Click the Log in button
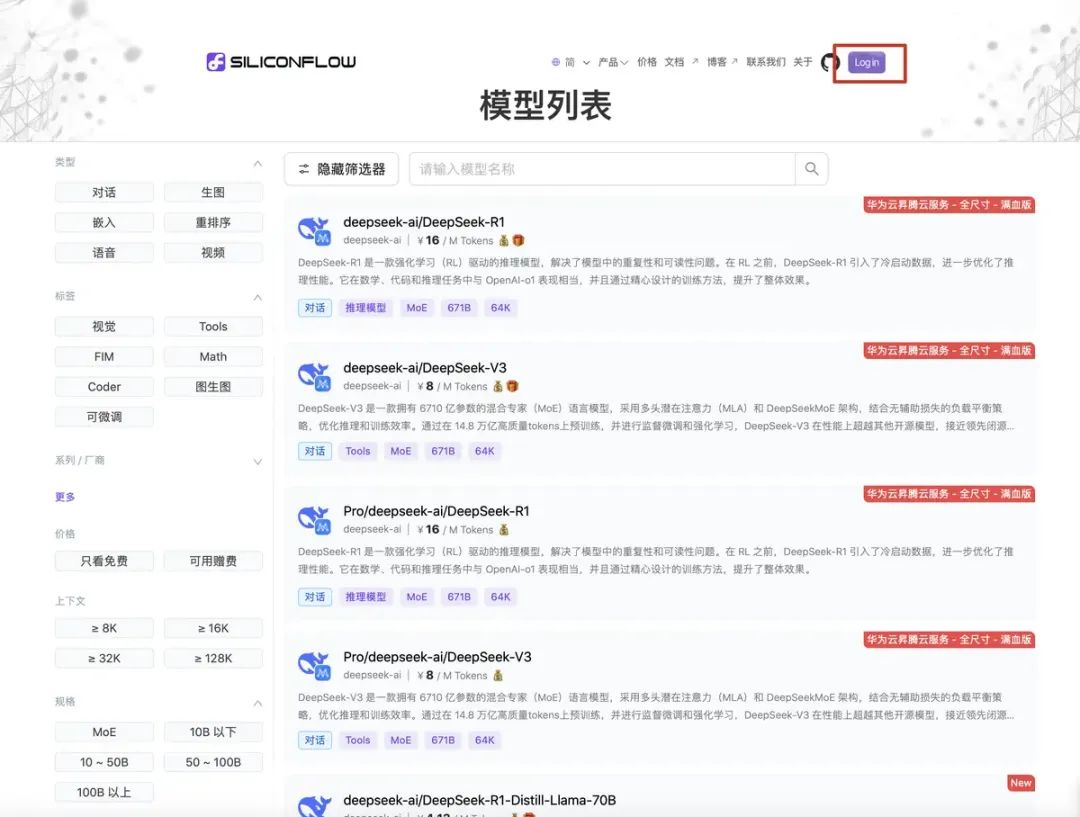 coord(866,63)
